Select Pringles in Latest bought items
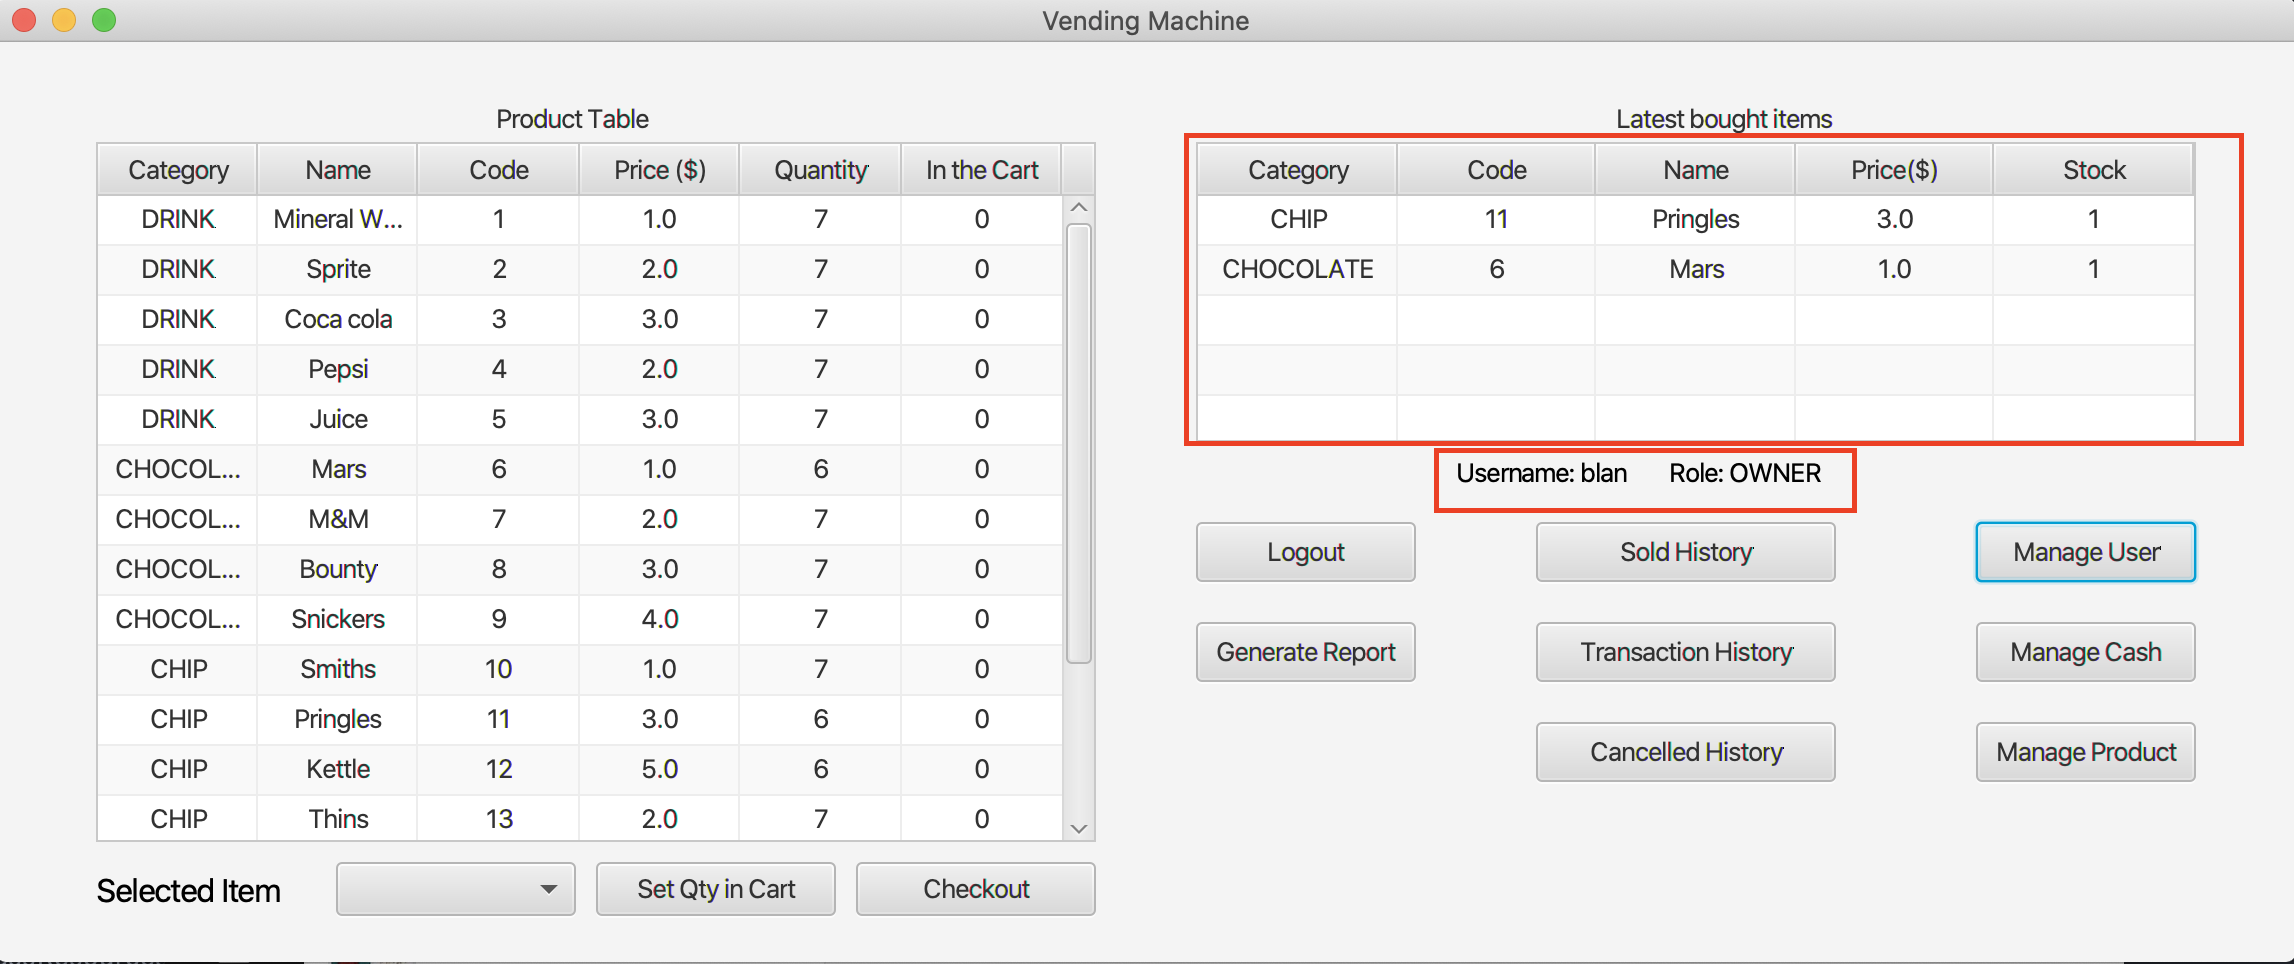 pos(1695,219)
